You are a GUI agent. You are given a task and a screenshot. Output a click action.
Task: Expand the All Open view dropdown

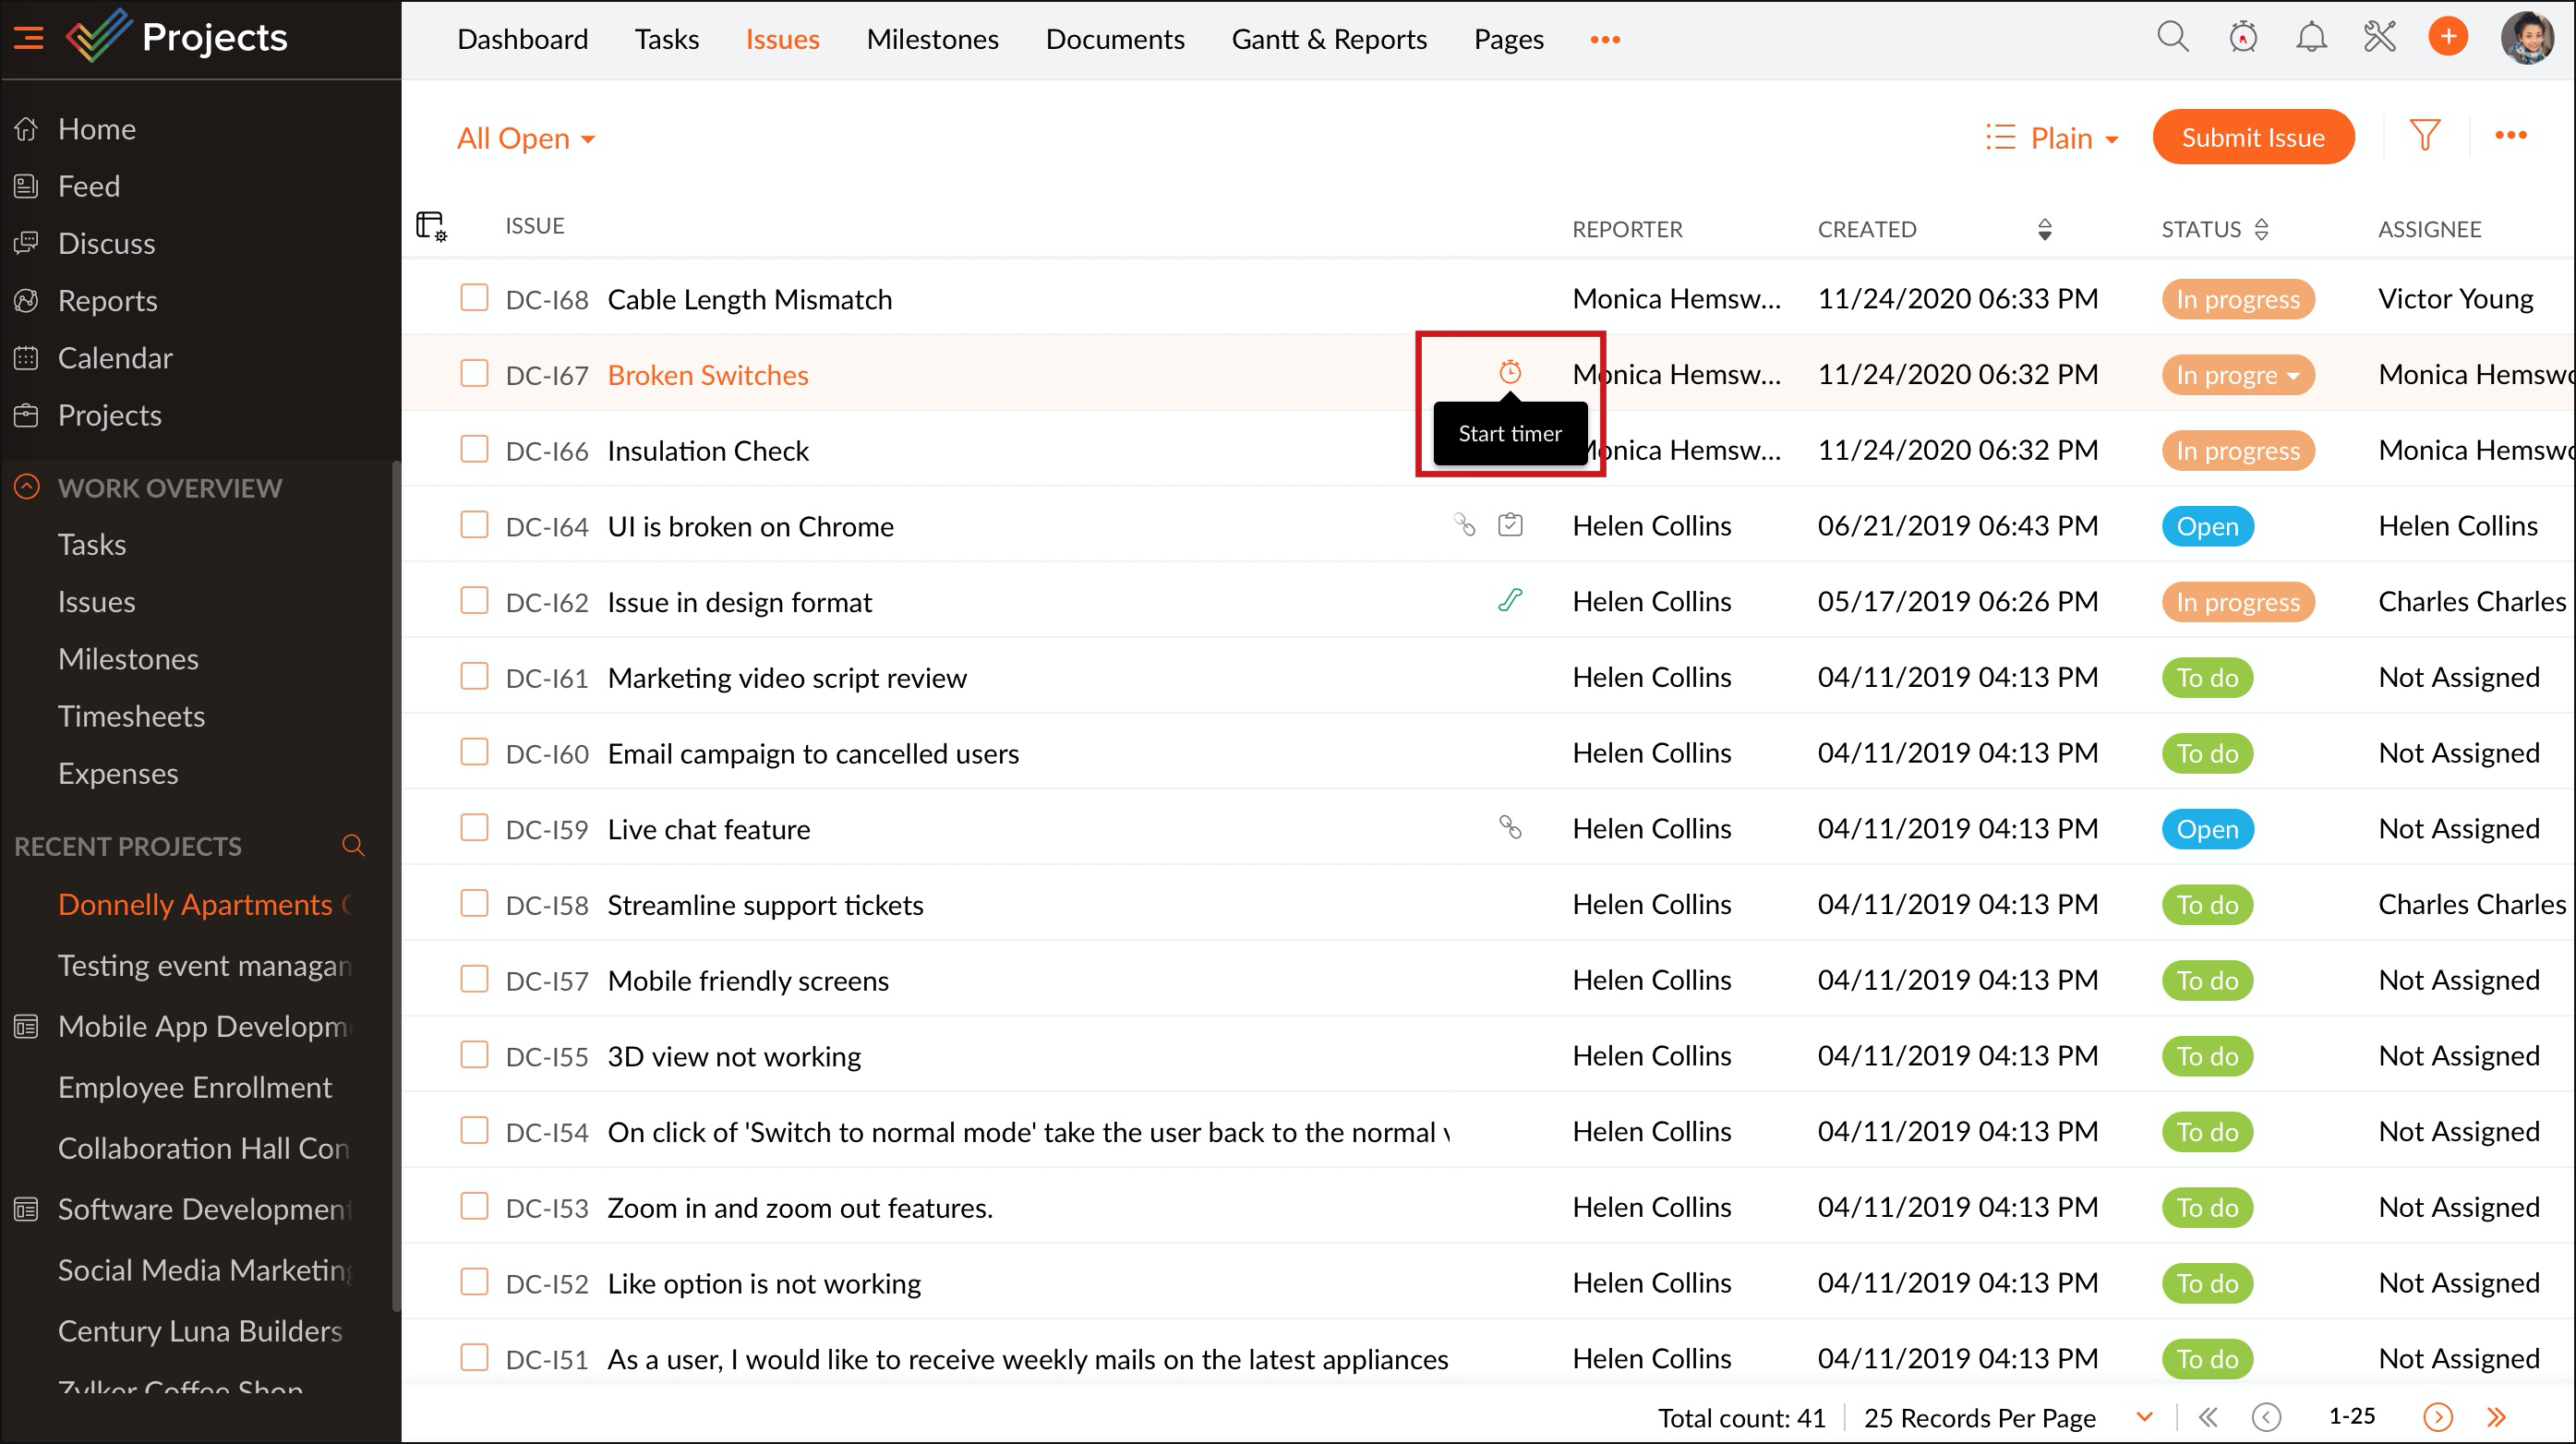(525, 138)
